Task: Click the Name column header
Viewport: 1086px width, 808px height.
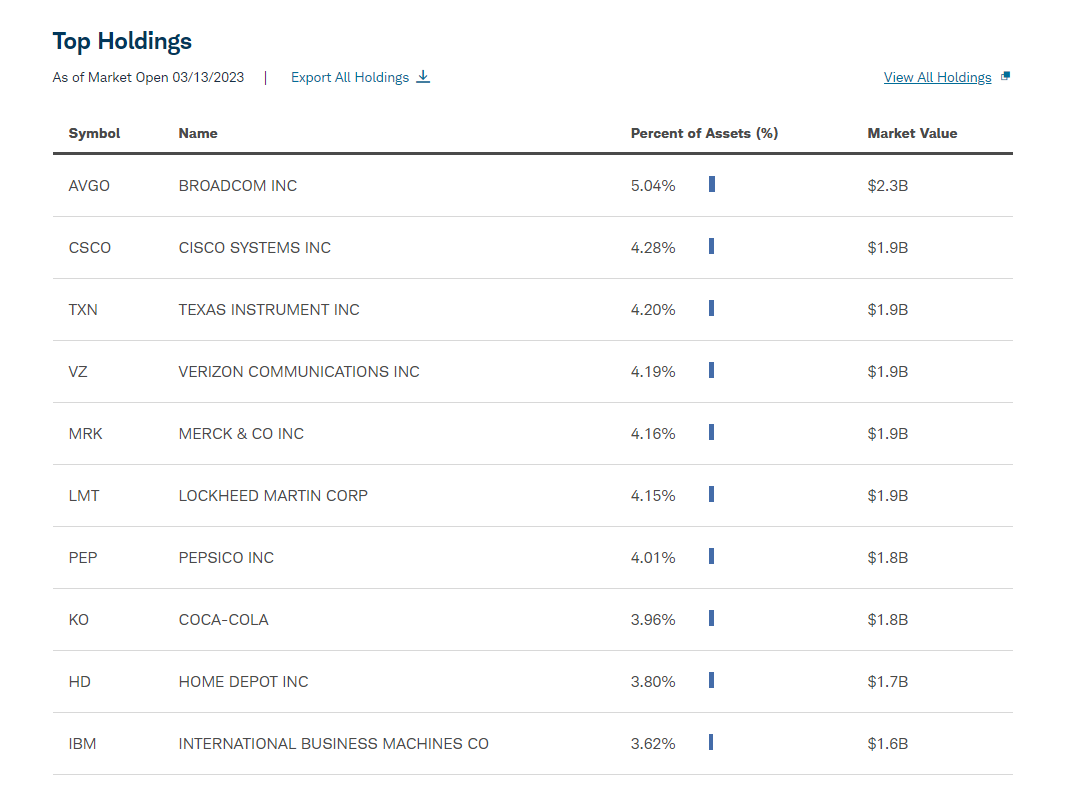Action: 198,133
